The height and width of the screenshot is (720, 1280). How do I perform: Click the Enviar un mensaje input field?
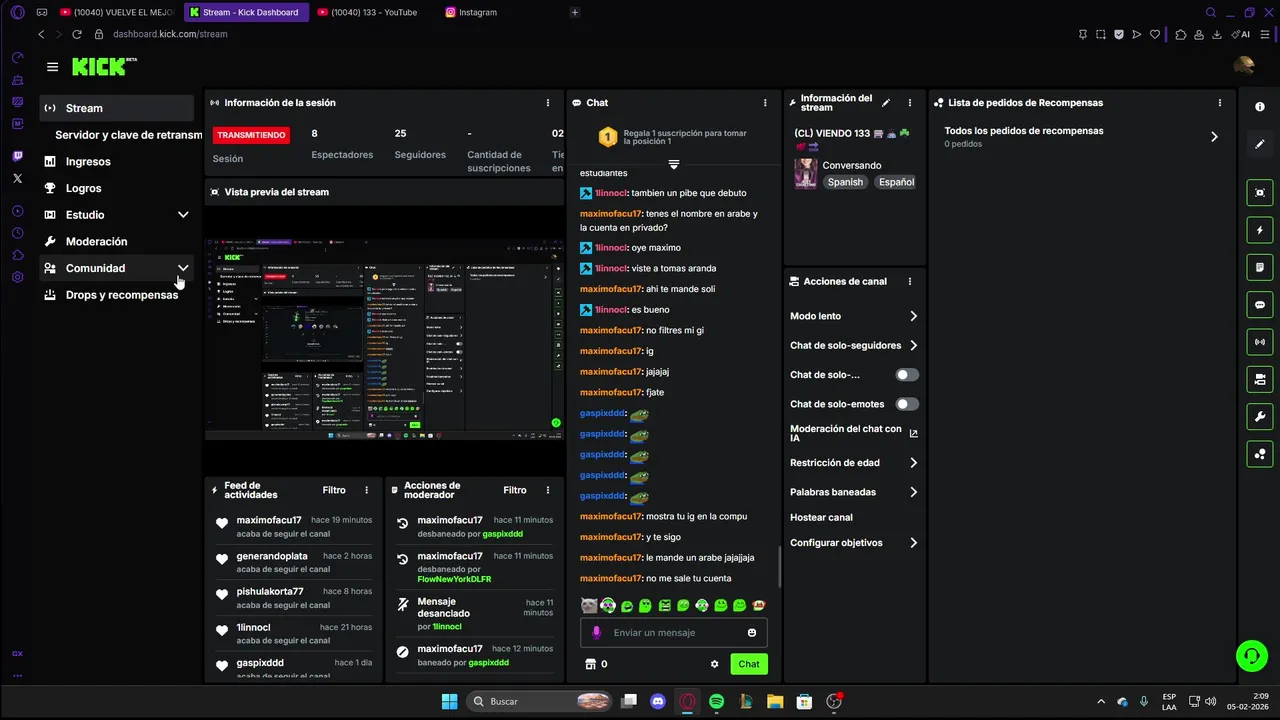674,633
